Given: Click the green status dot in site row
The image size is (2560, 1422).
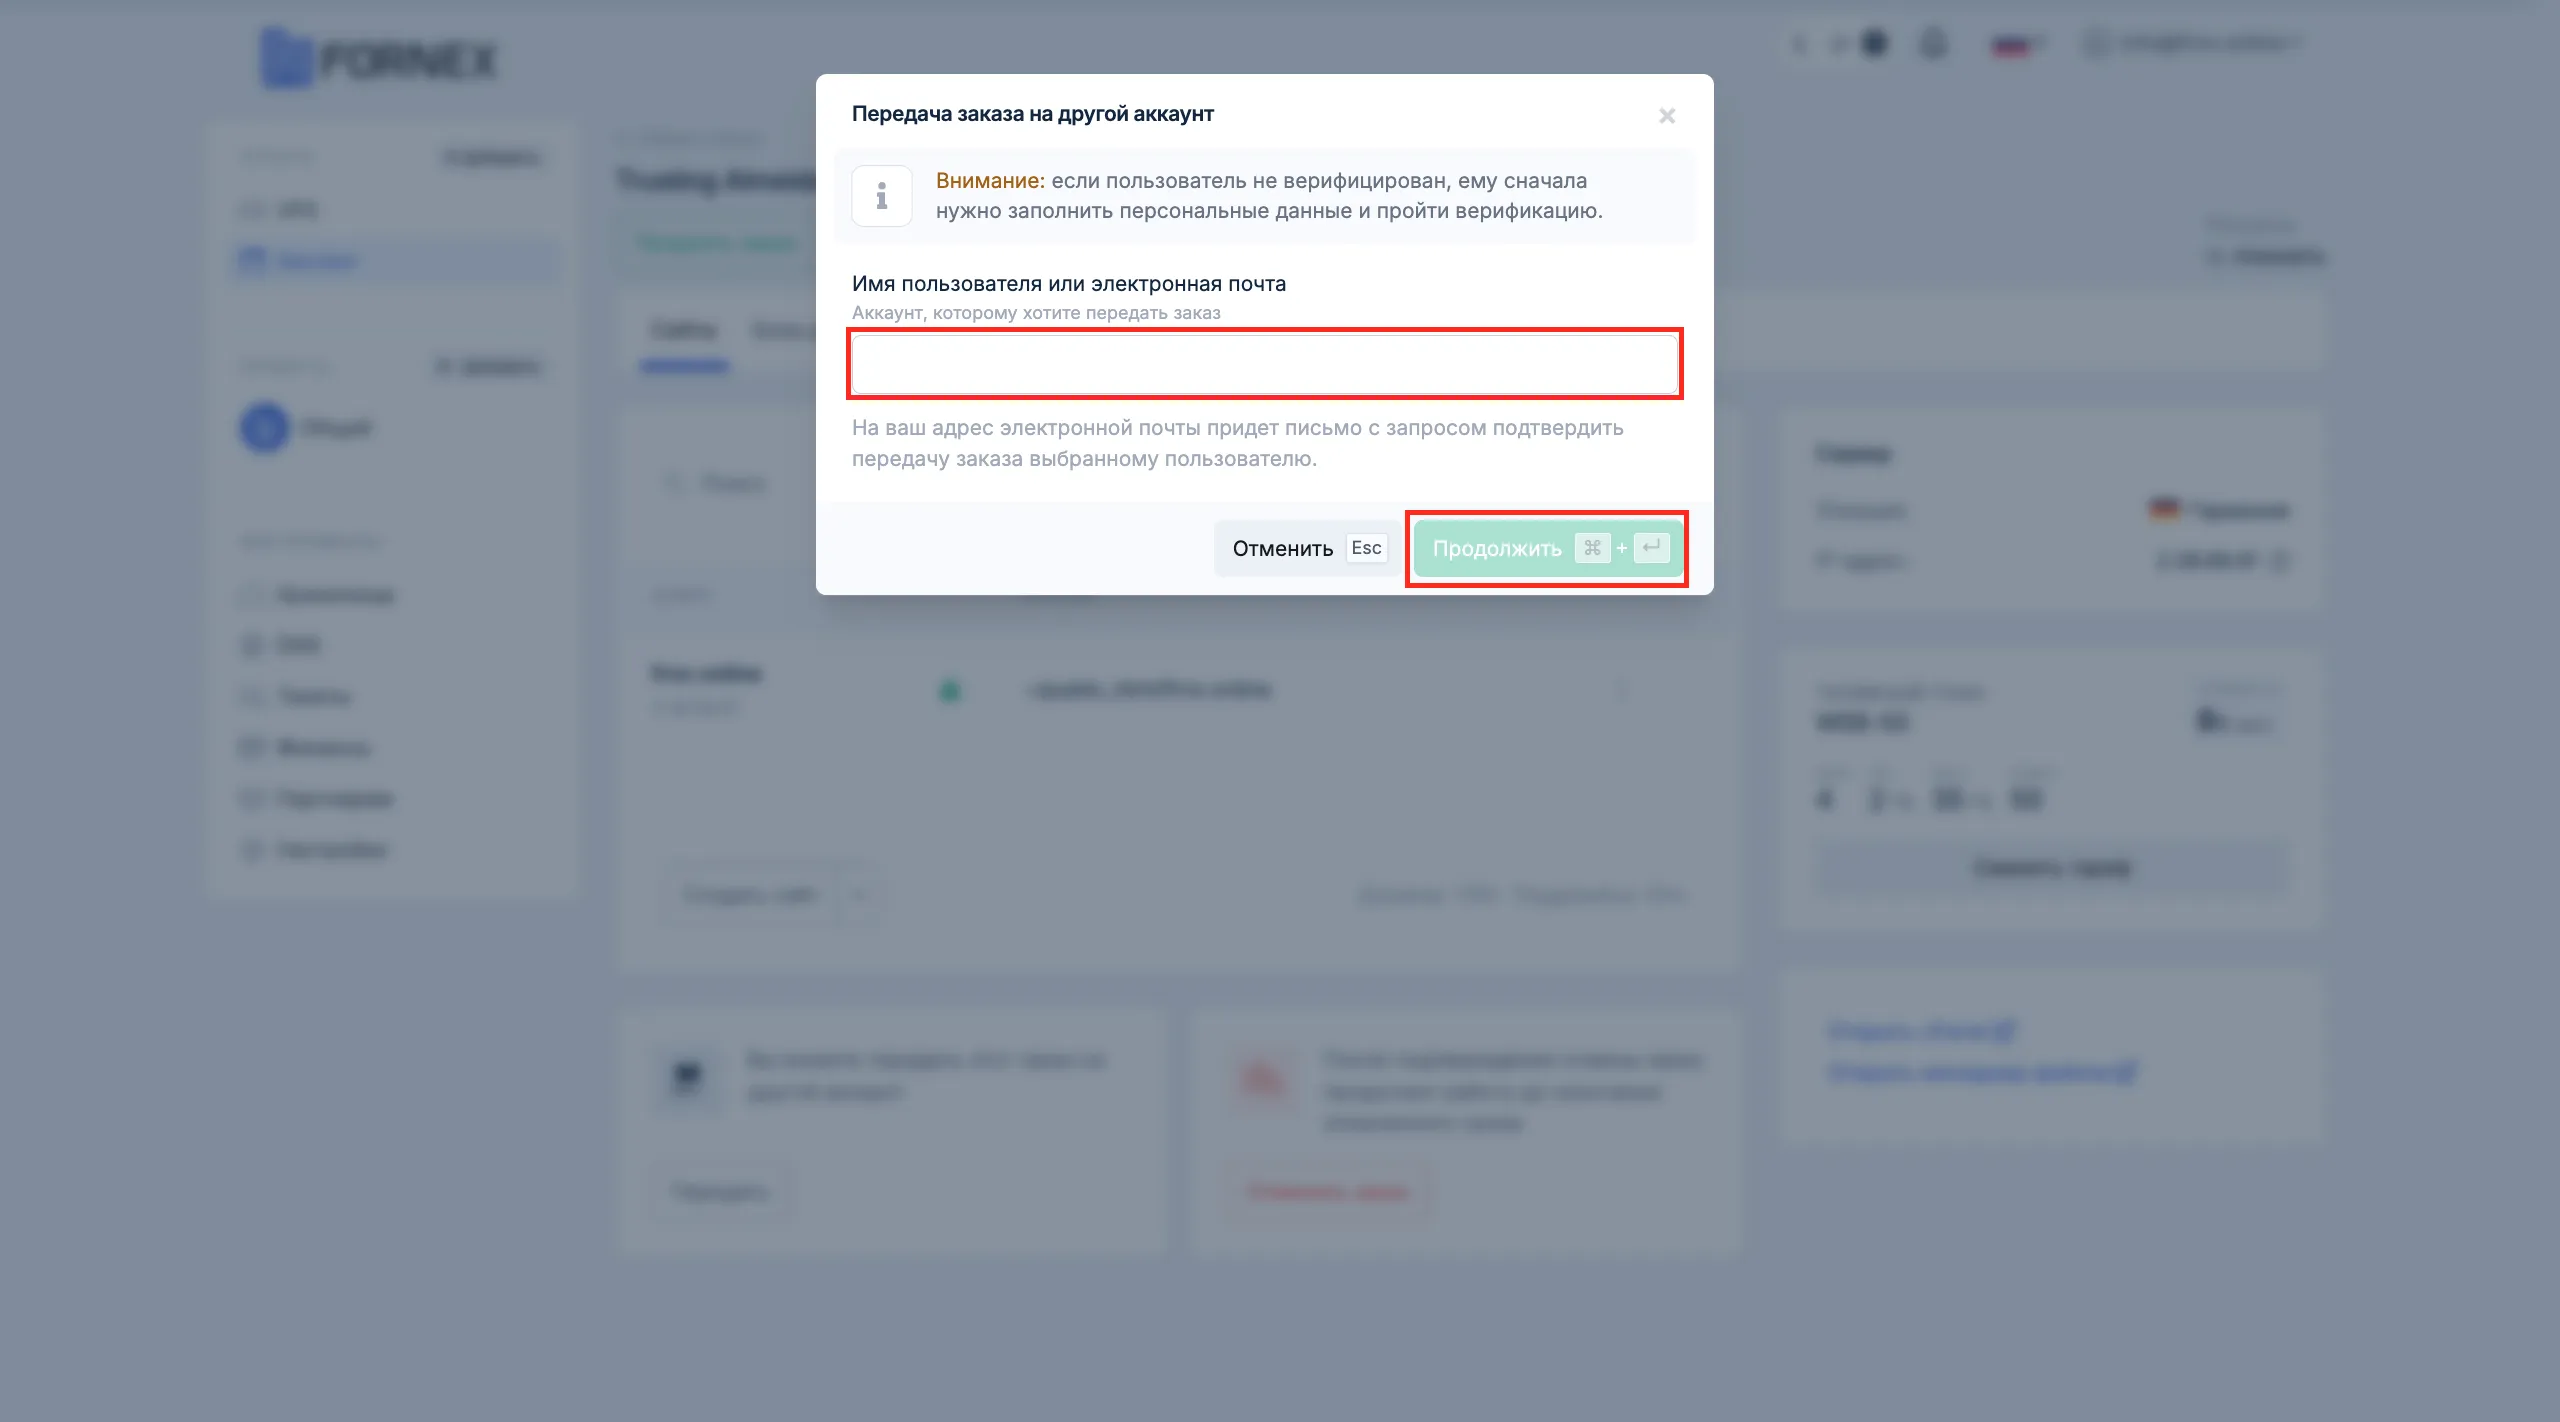Looking at the screenshot, I should (949, 690).
